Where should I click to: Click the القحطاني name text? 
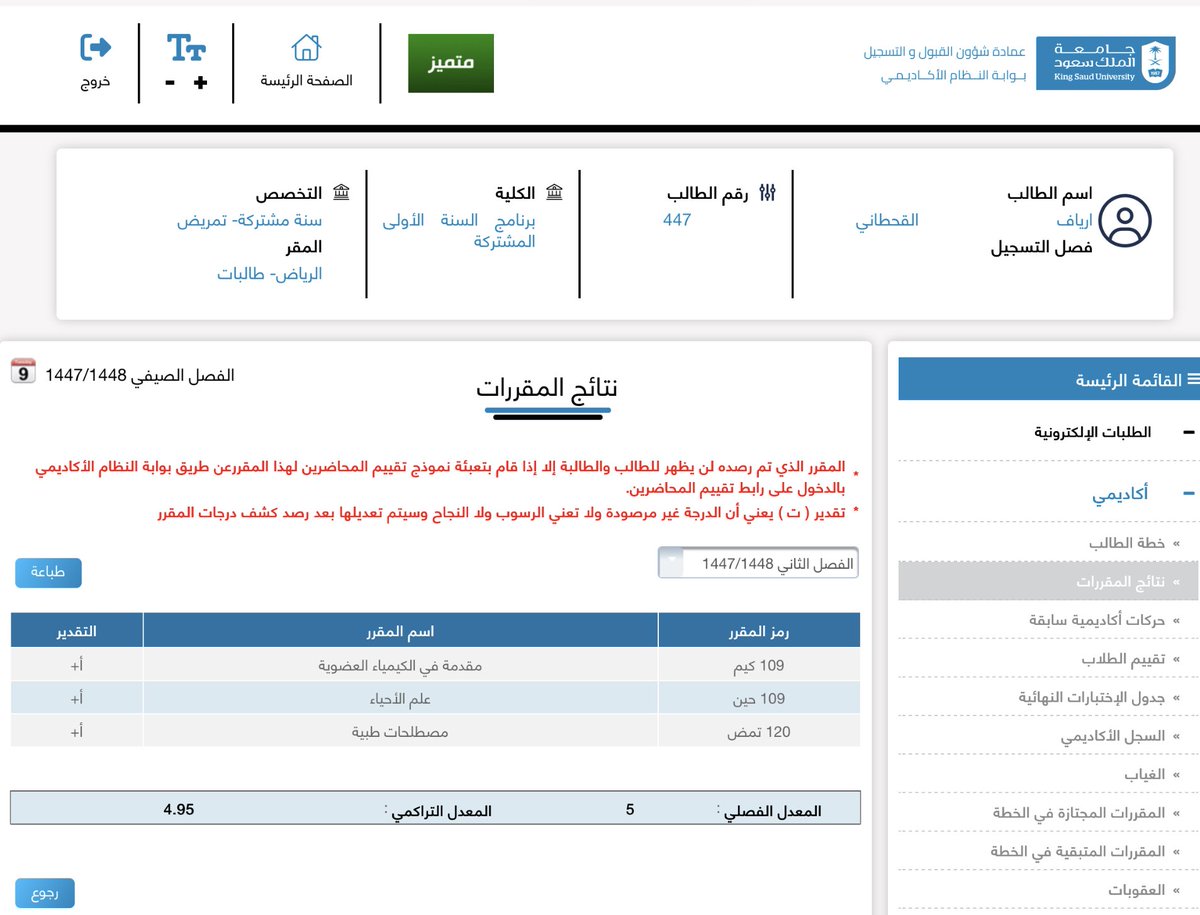[x=887, y=220]
